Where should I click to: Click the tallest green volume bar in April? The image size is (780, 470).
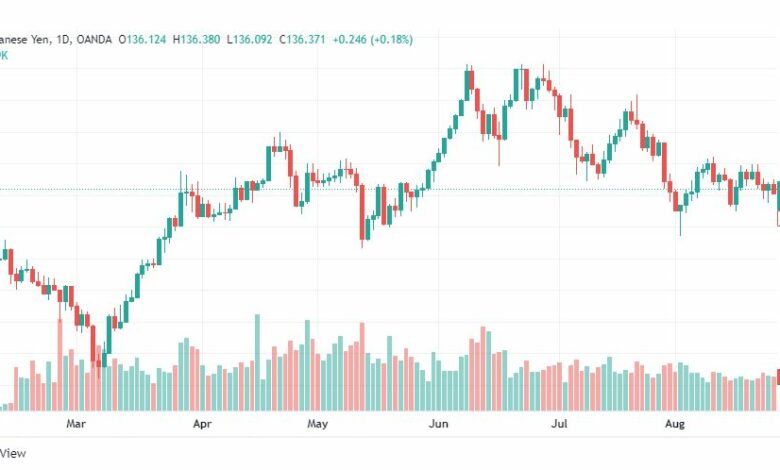click(258, 363)
